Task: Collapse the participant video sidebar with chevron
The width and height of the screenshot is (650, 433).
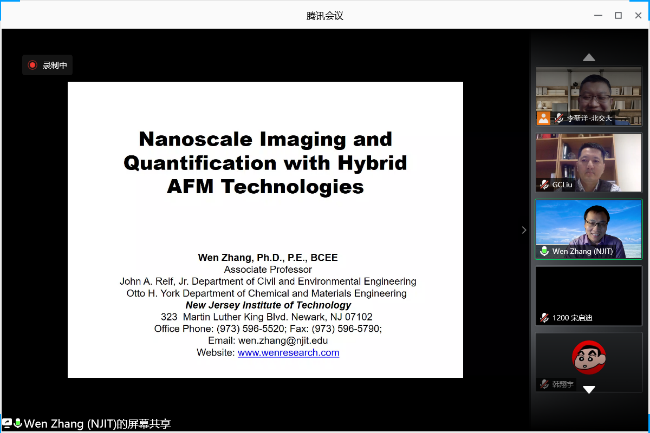Action: pos(523,230)
